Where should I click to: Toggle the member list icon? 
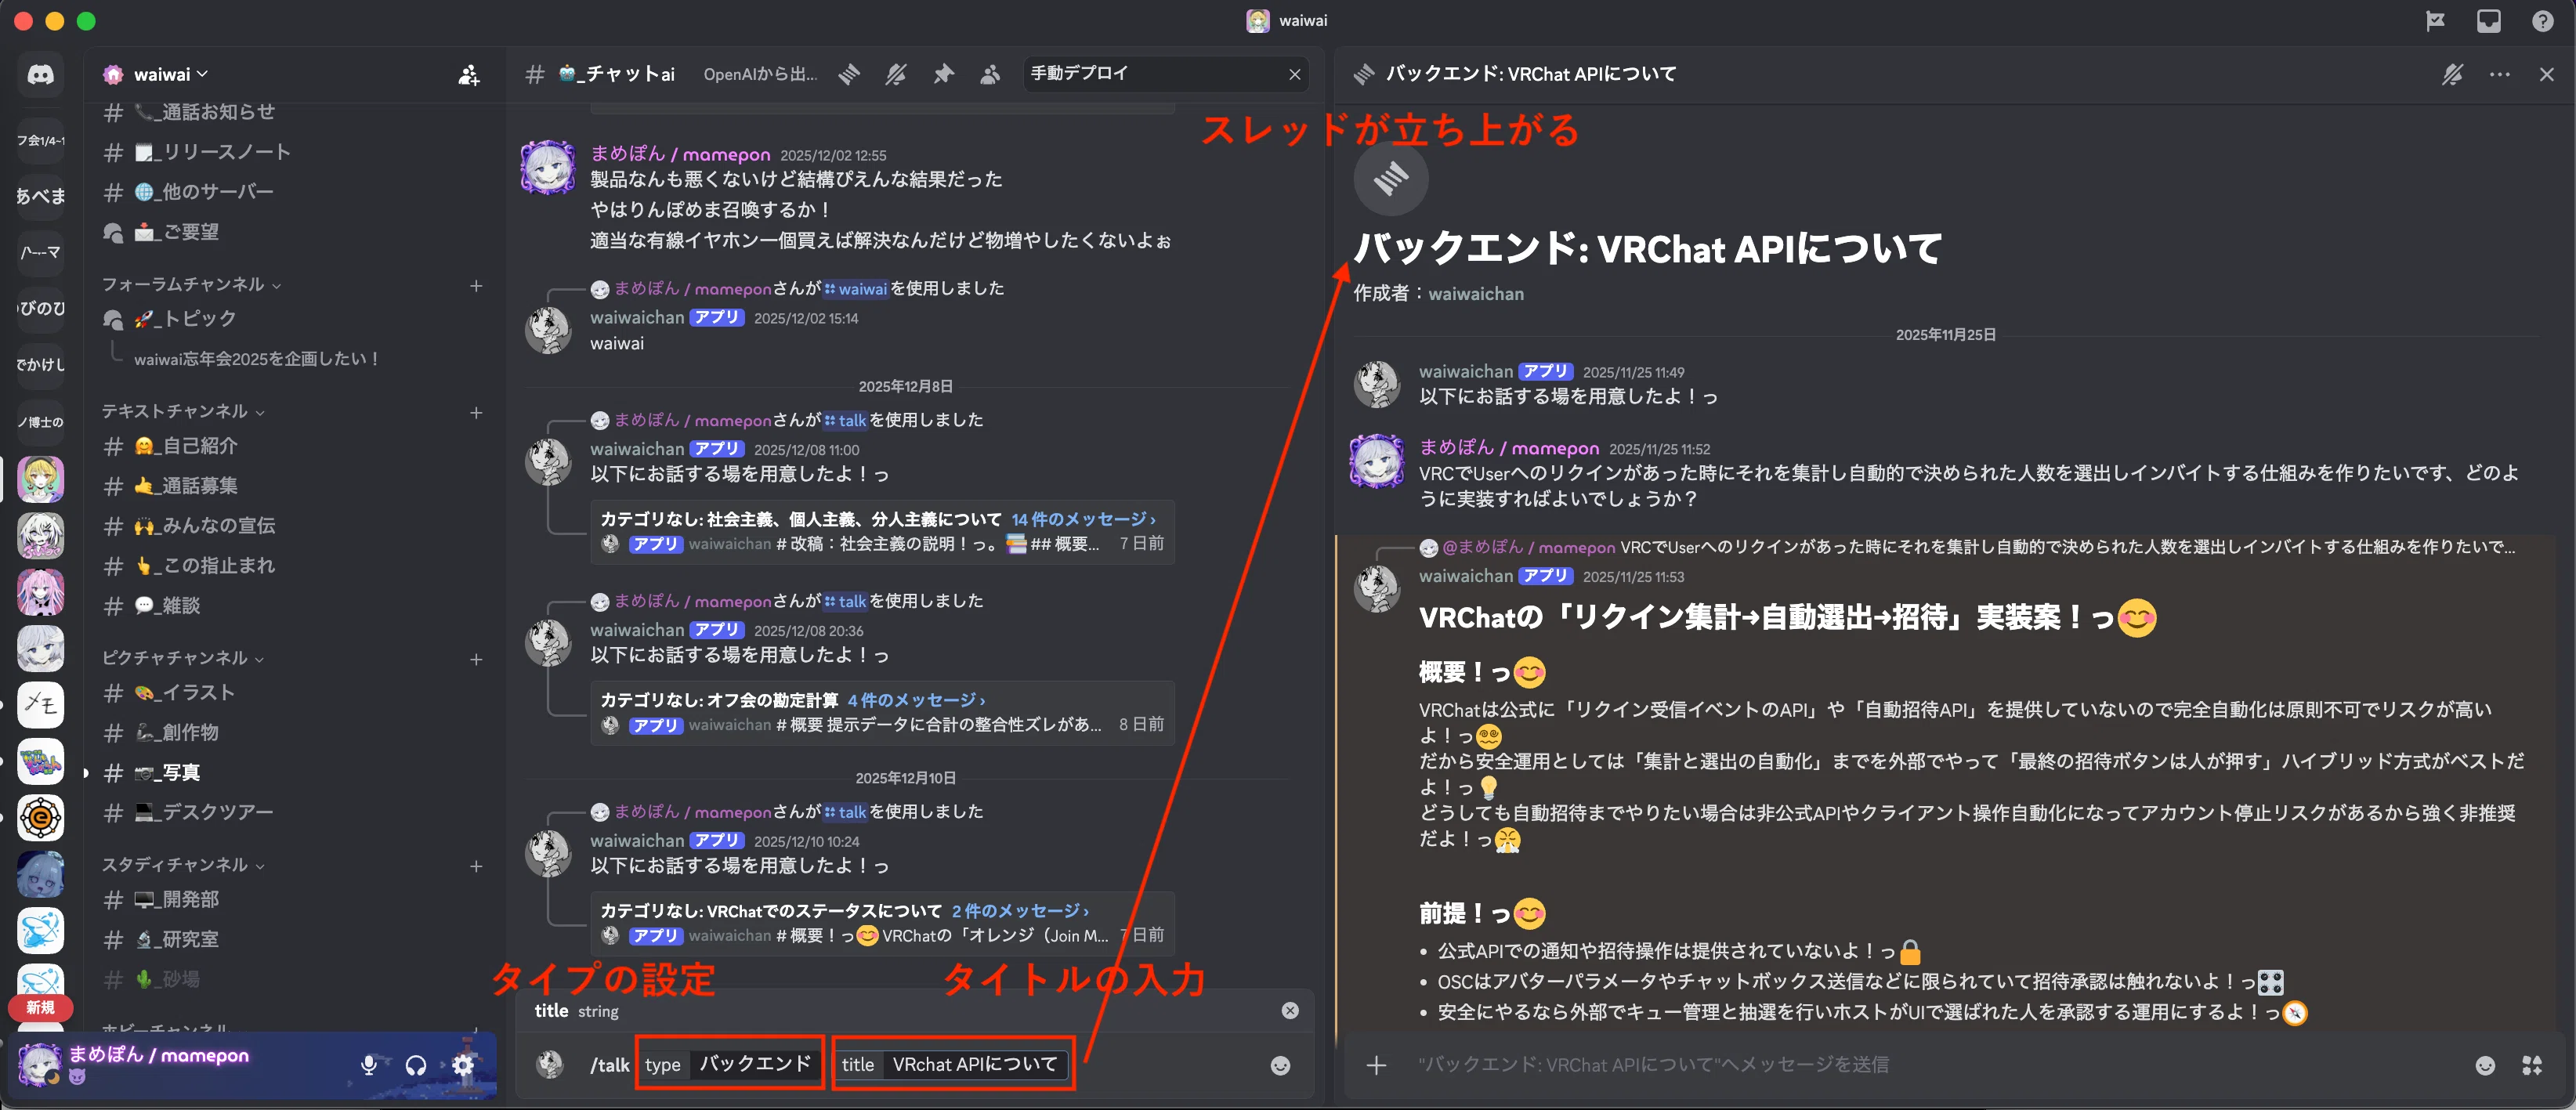pyautogui.click(x=990, y=74)
